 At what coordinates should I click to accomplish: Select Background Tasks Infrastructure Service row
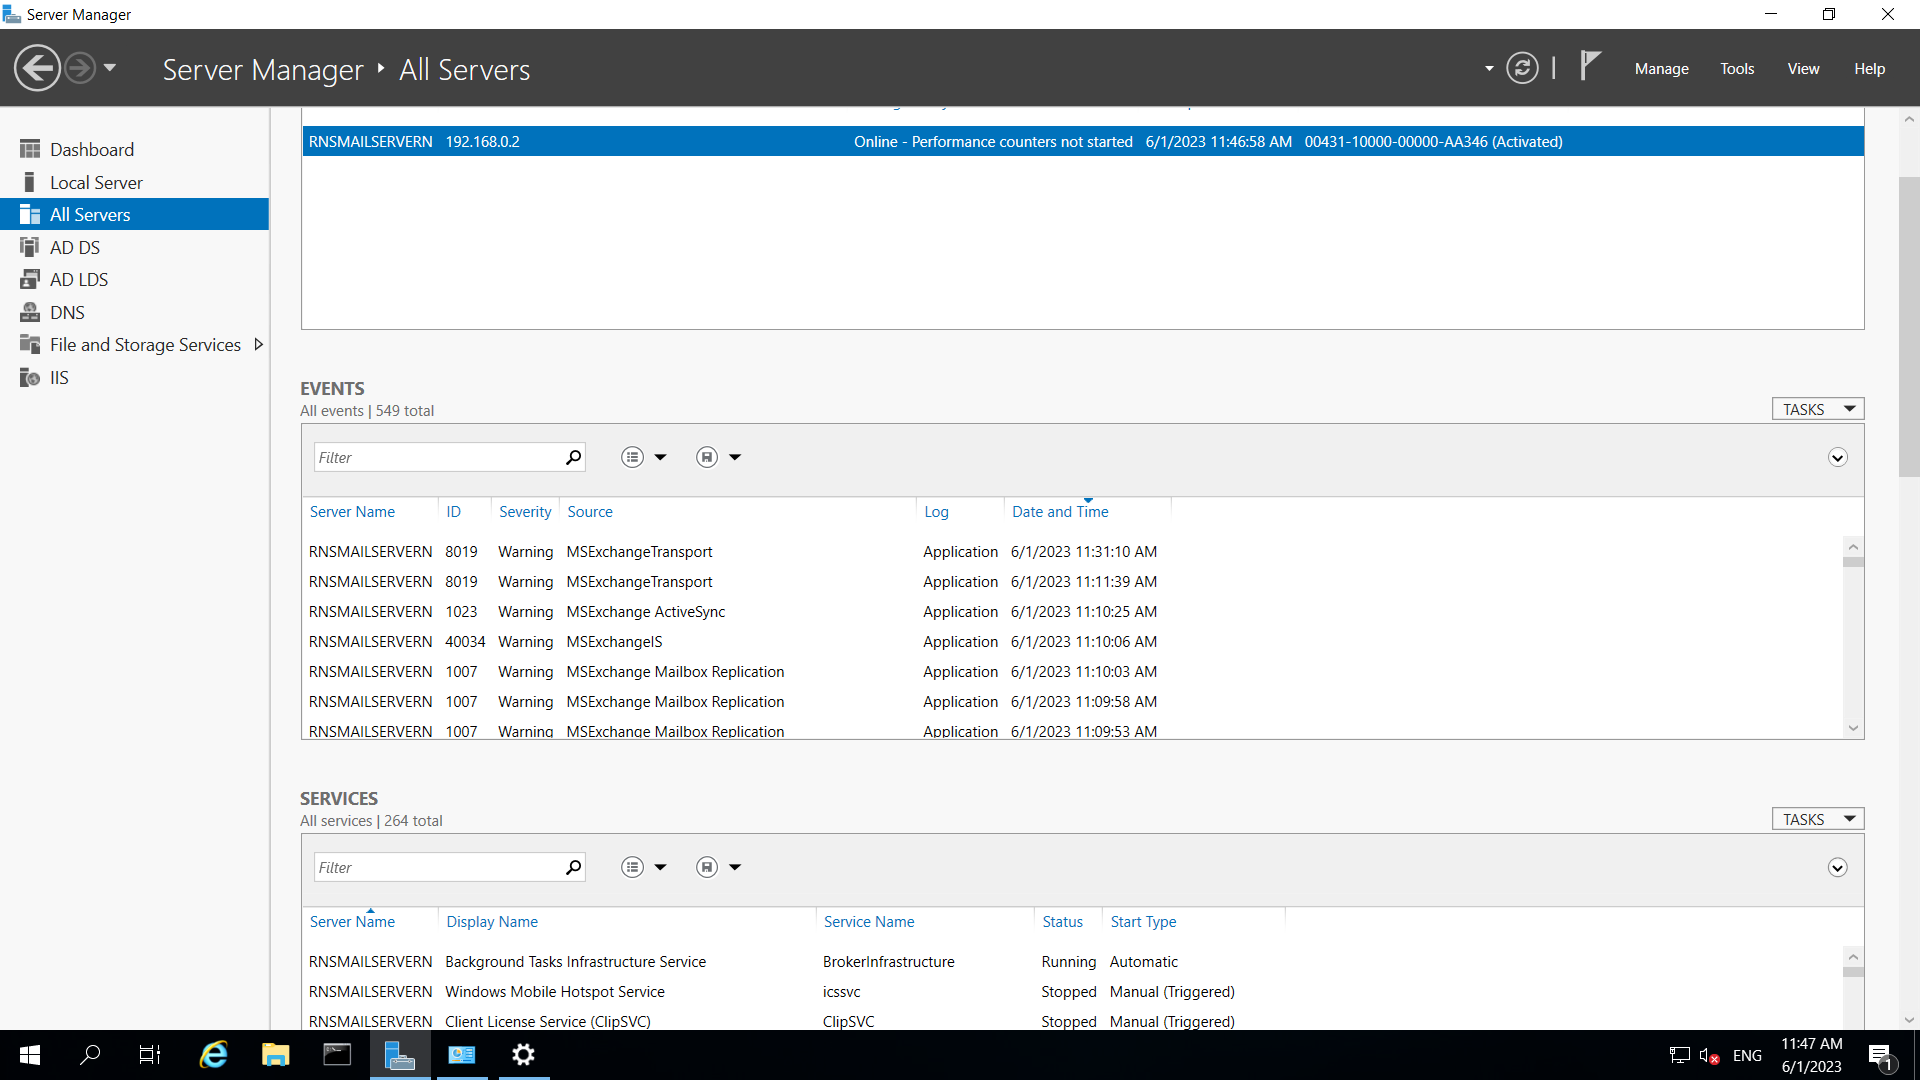tap(1072, 961)
